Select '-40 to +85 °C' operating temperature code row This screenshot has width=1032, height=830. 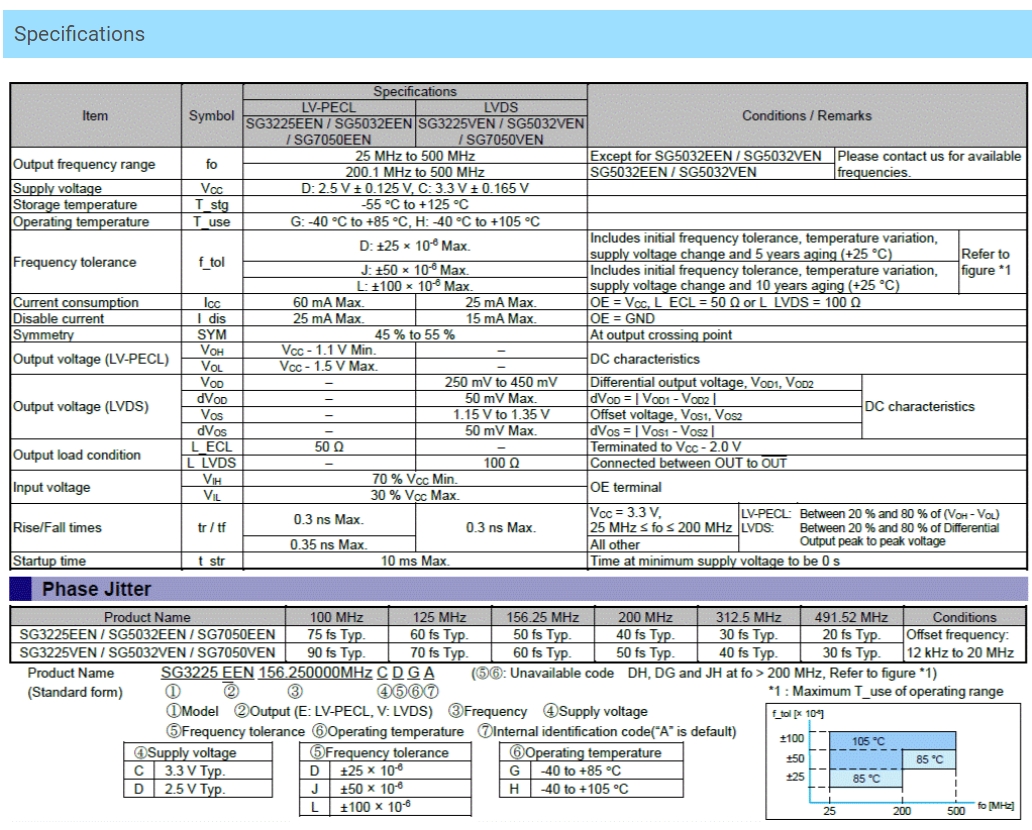coord(592,771)
